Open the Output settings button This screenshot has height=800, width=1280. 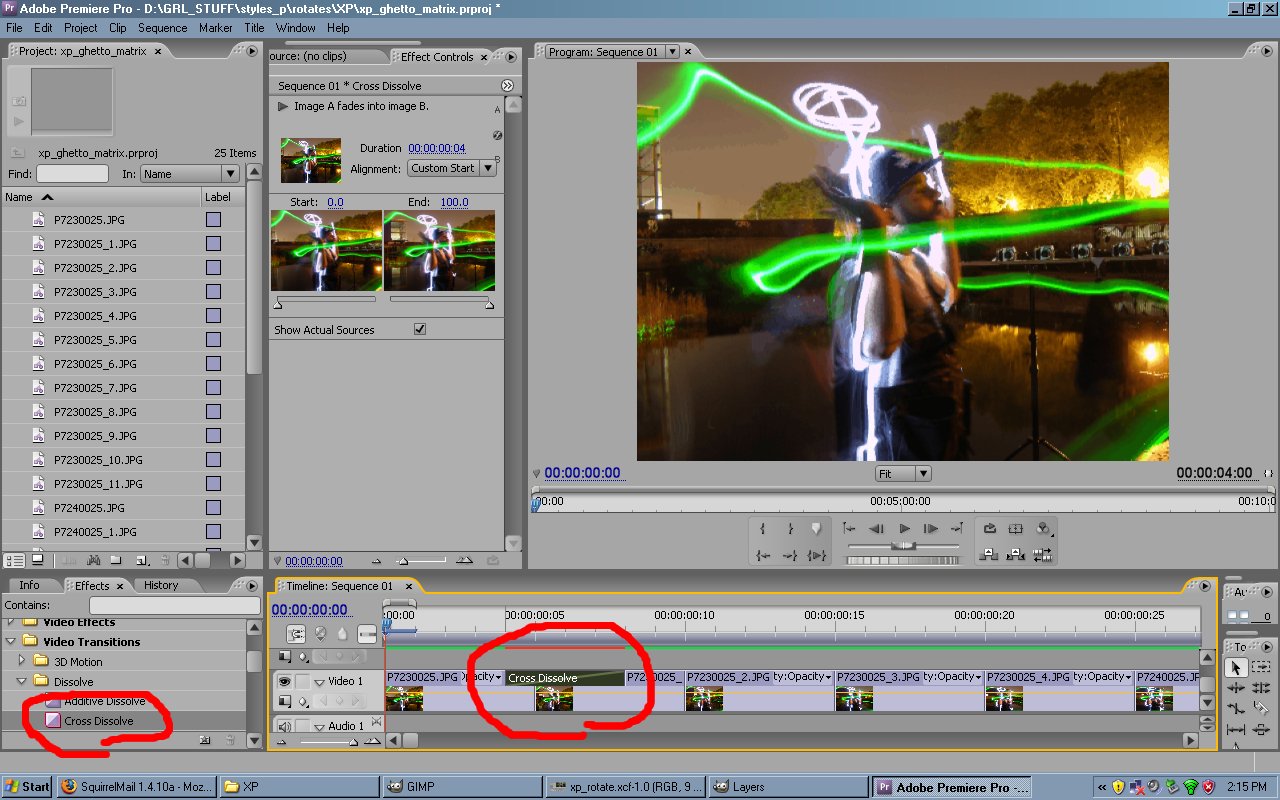pyautogui.click(x=1044, y=528)
